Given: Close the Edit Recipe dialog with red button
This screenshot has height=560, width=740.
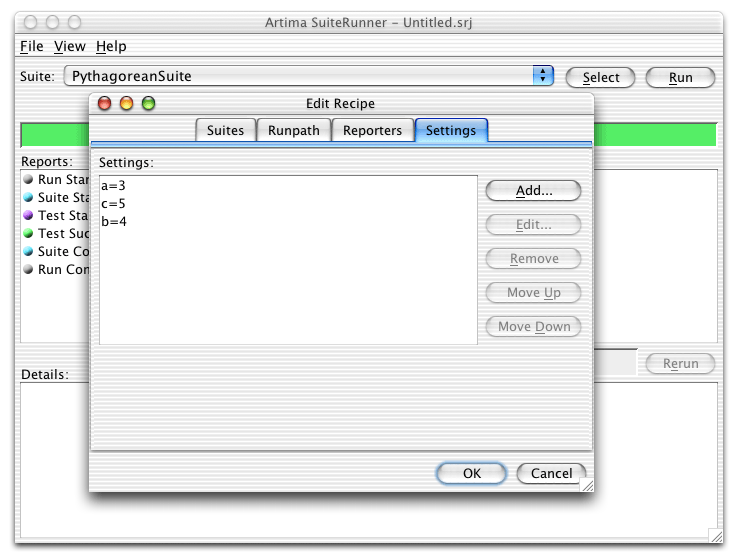Looking at the screenshot, I should (104, 103).
